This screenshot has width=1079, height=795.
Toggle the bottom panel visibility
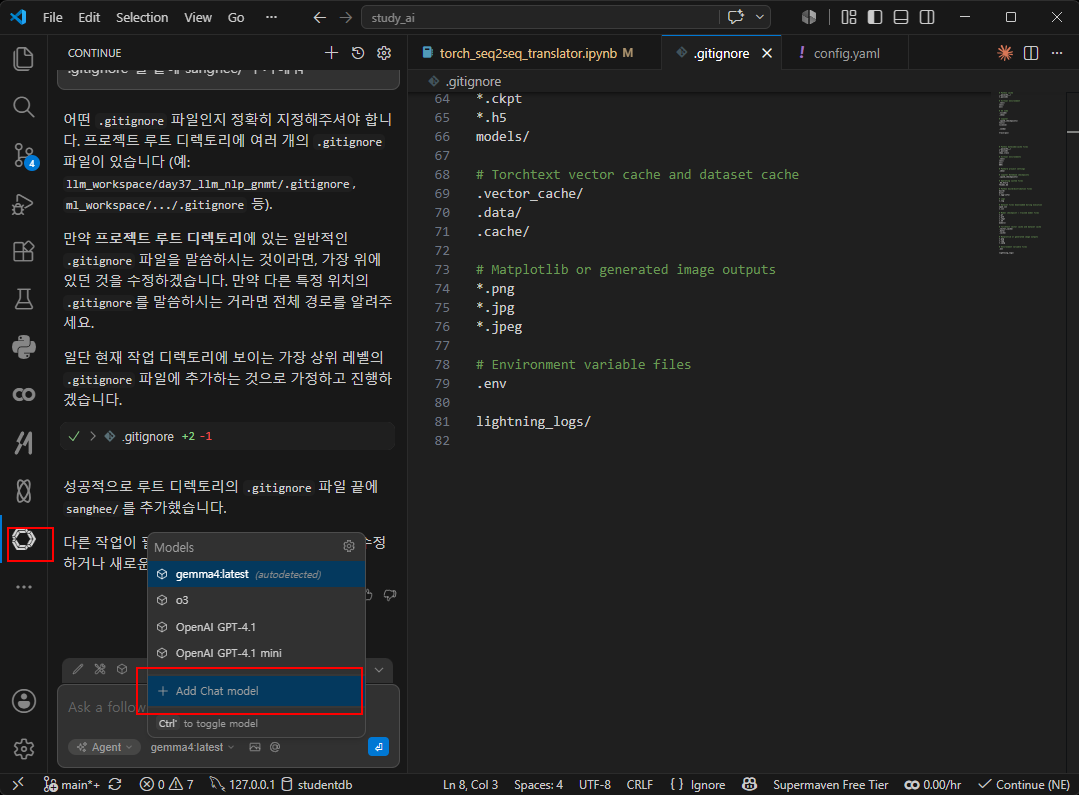(x=901, y=17)
